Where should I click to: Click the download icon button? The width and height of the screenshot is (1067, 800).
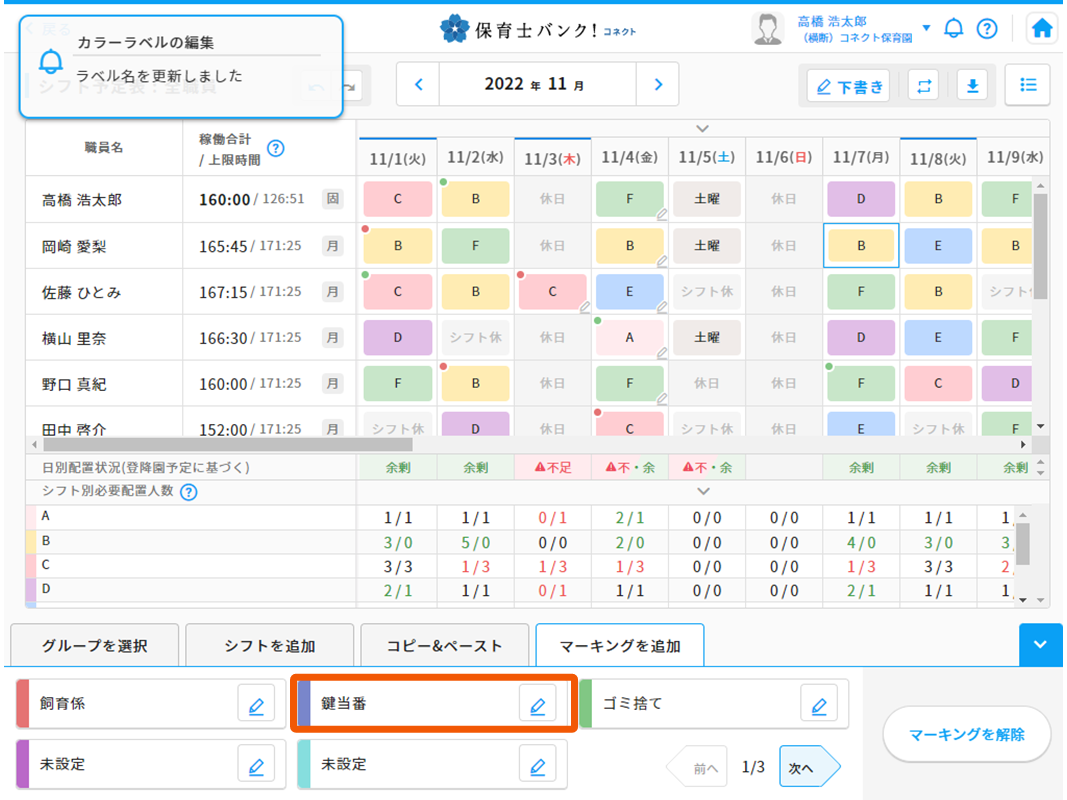(x=971, y=86)
